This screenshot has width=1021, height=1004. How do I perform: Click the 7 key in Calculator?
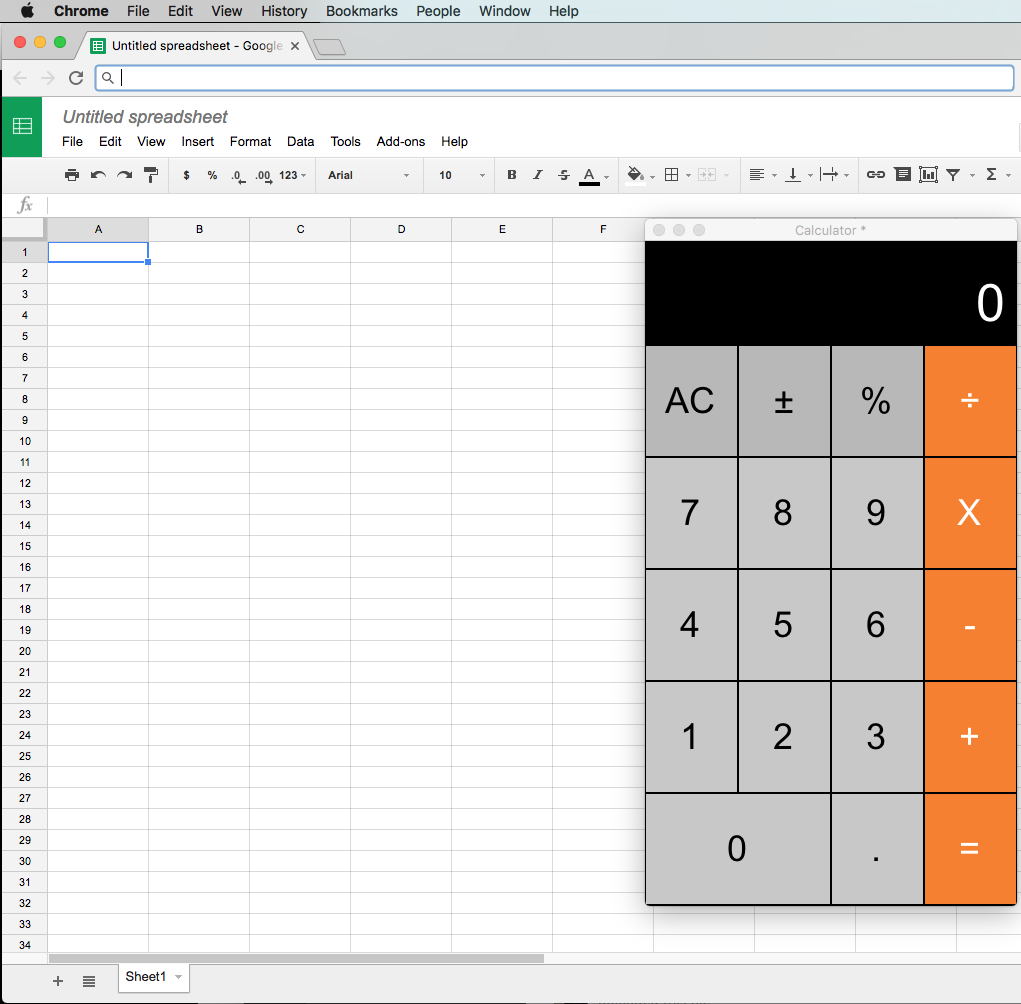(x=691, y=513)
